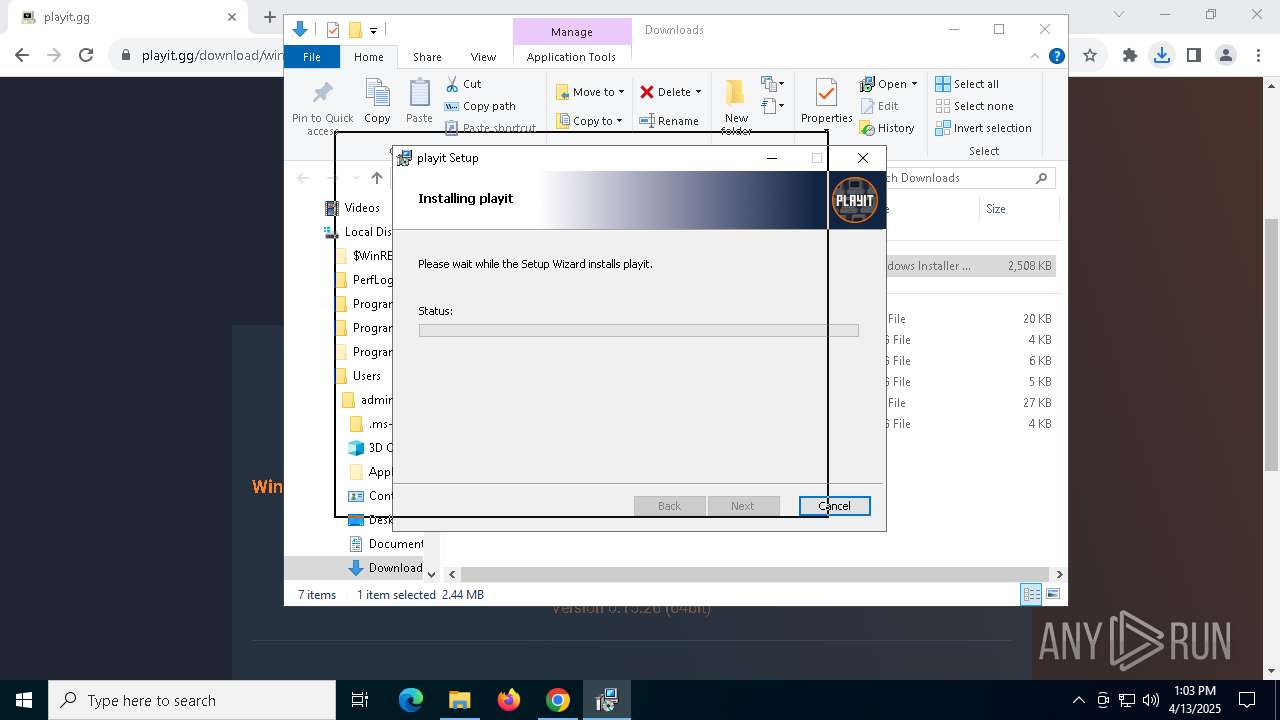The width and height of the screenshot is (1280, 720).
Task: Open Chrome profile avatar
Action: click(1226, 56)
